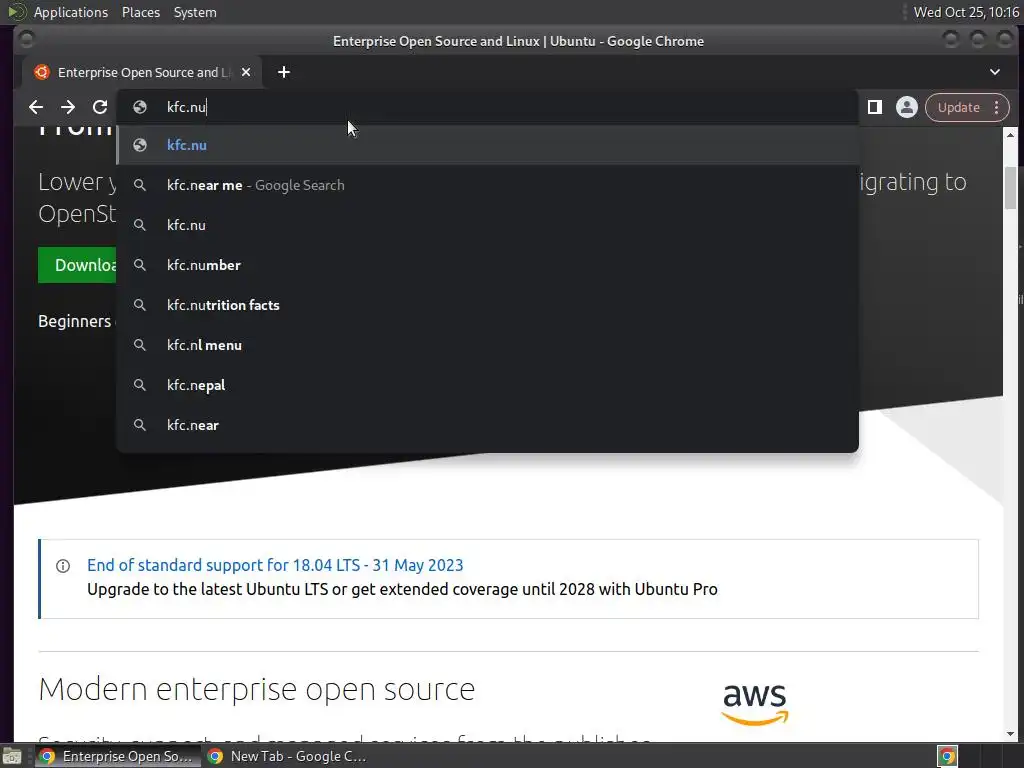
Task: Click Chrome icon in bottom-right panel
Action: (x=948, y=756)
